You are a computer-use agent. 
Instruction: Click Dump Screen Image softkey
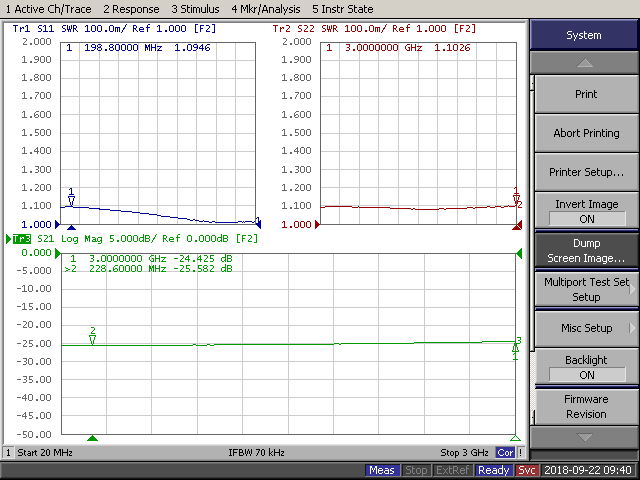[586, 250]
